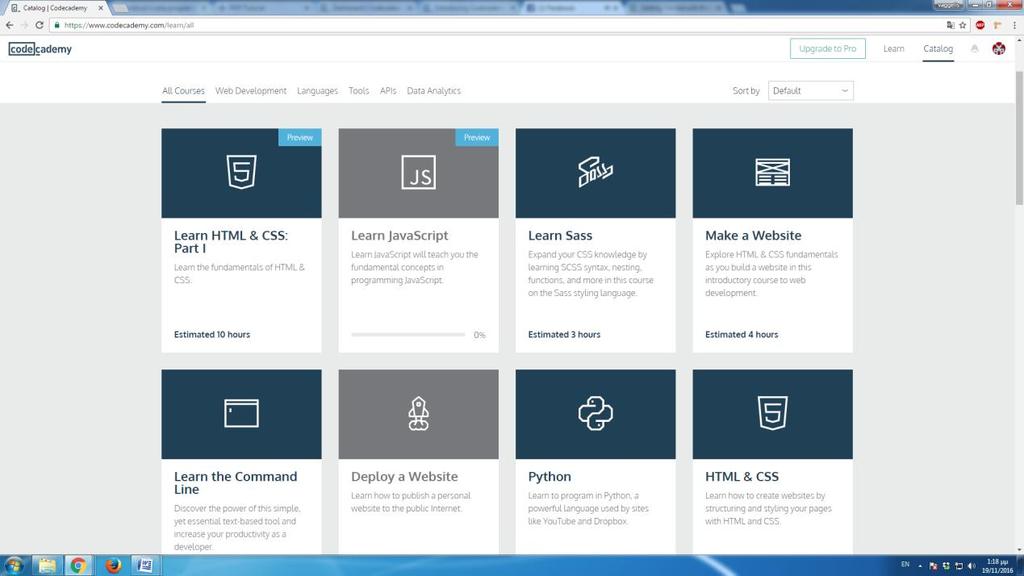Select Languages filter tab

coord(317,91)
